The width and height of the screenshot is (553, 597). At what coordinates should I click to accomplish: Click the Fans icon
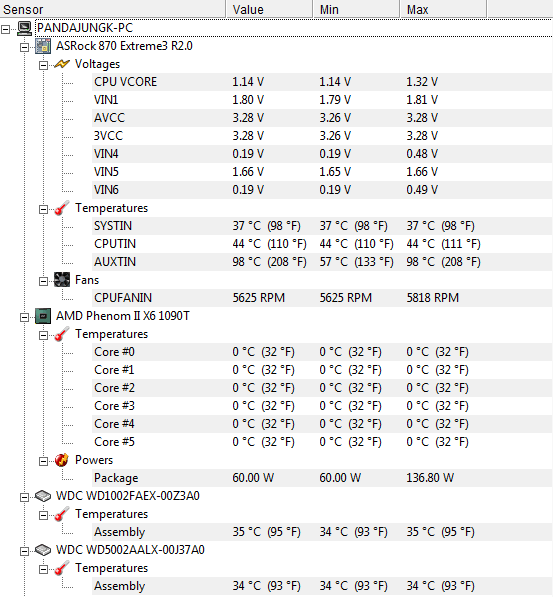(x=62, y=280)
